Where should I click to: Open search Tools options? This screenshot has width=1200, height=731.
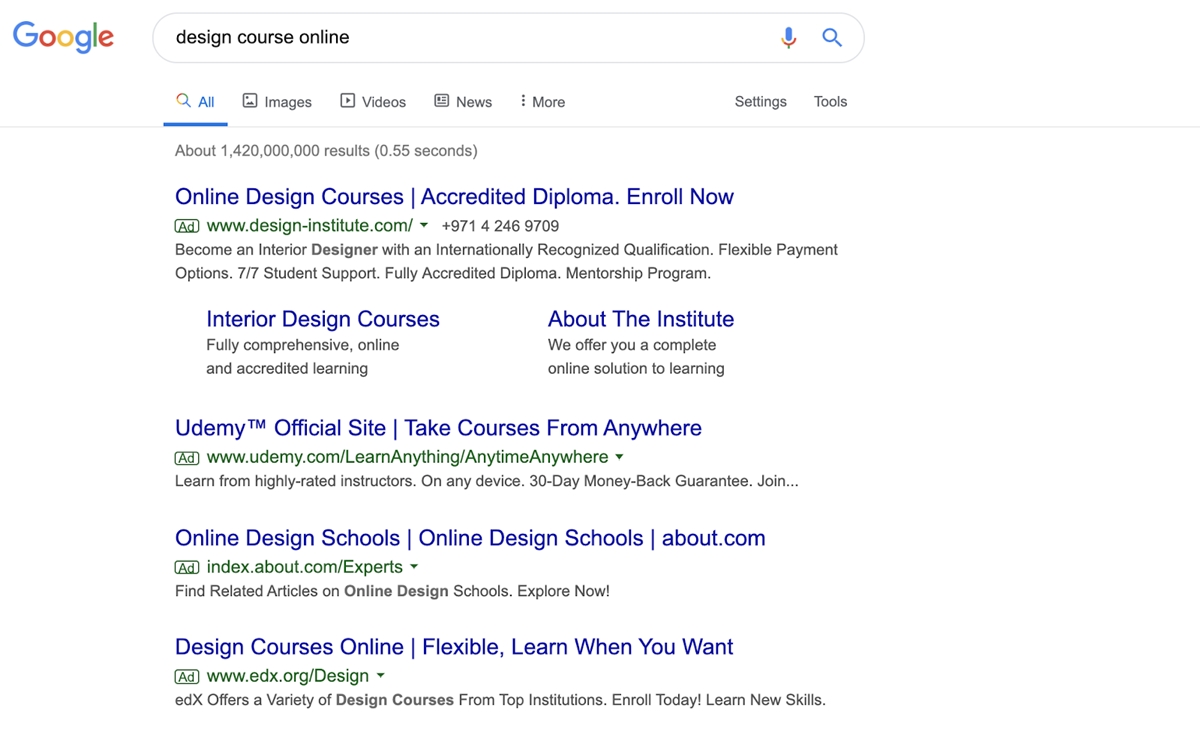tap(830, 102)
